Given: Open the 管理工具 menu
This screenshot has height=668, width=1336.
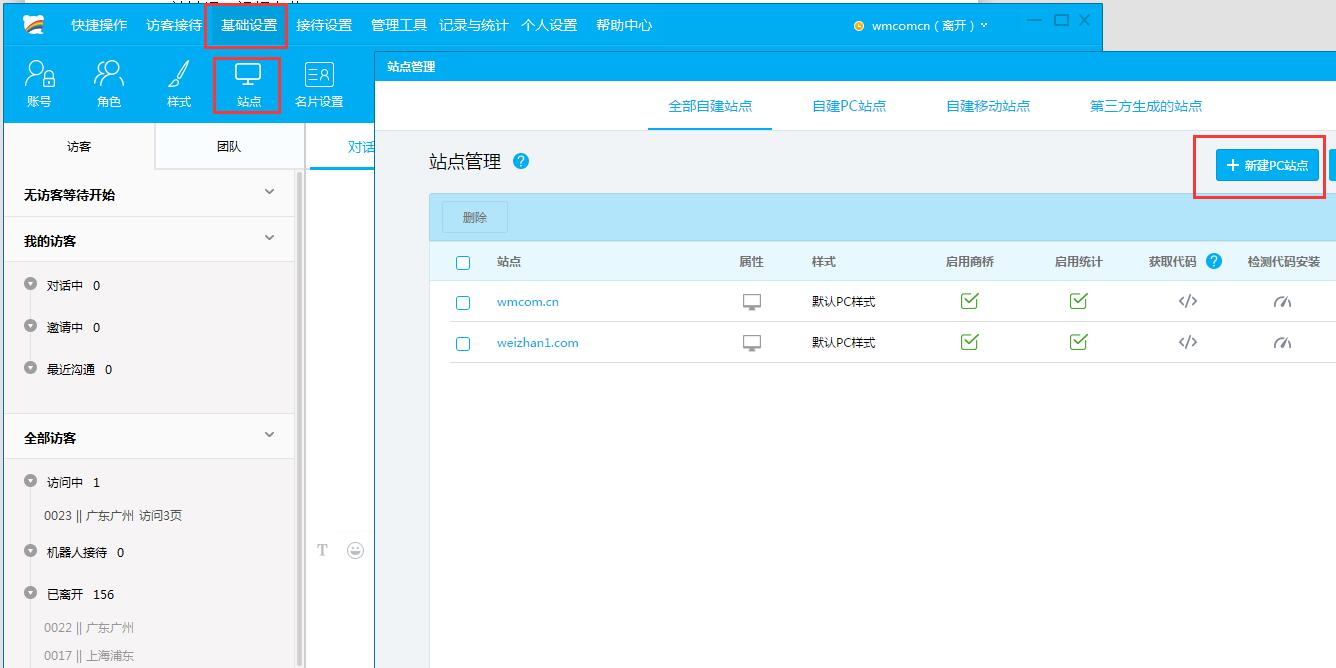Looking at the screenshot, I should (398, 26).
